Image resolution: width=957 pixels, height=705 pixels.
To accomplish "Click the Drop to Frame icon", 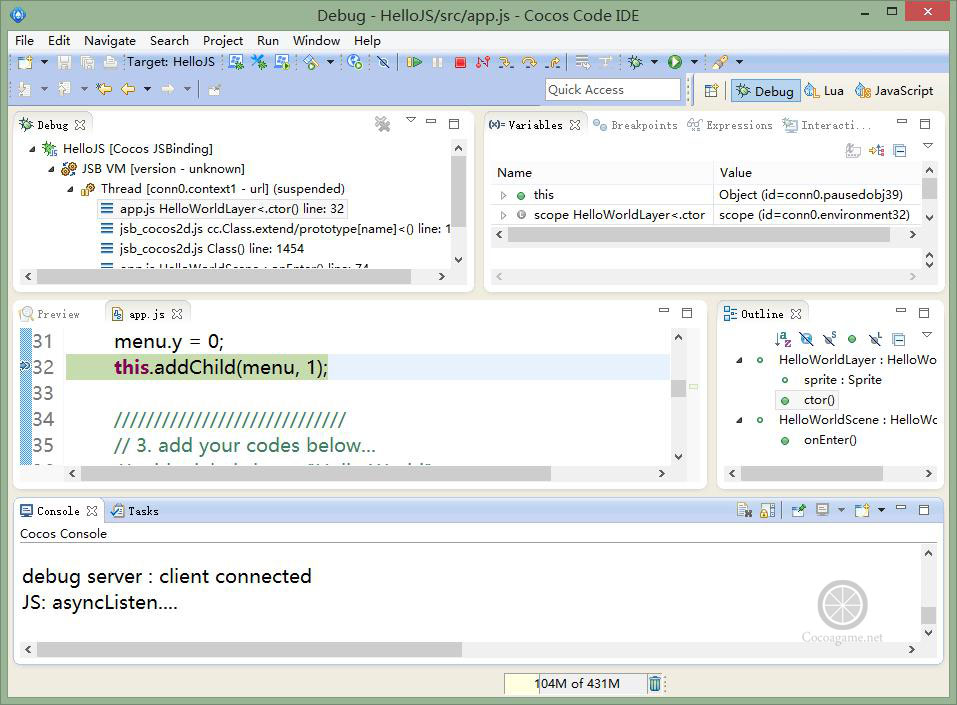I will [x=582, y=62].
